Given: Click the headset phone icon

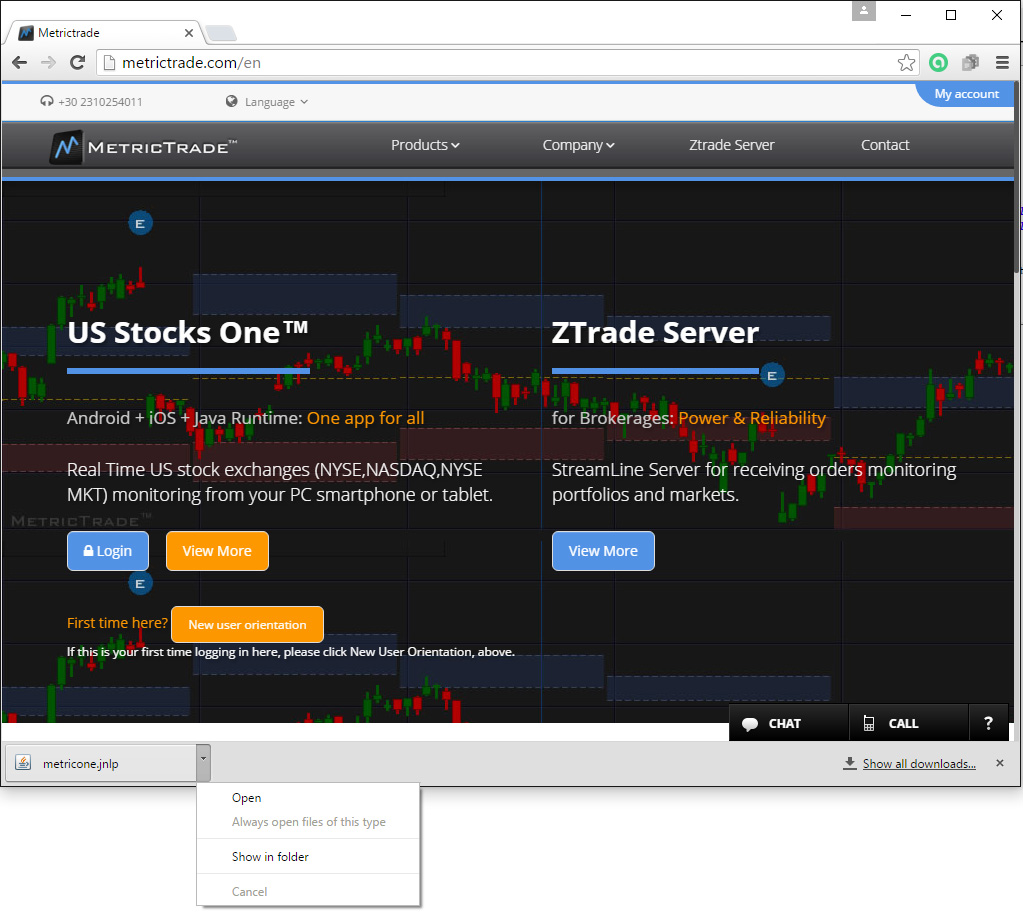Looking at the screenshot, I should (x=46, y=101).
